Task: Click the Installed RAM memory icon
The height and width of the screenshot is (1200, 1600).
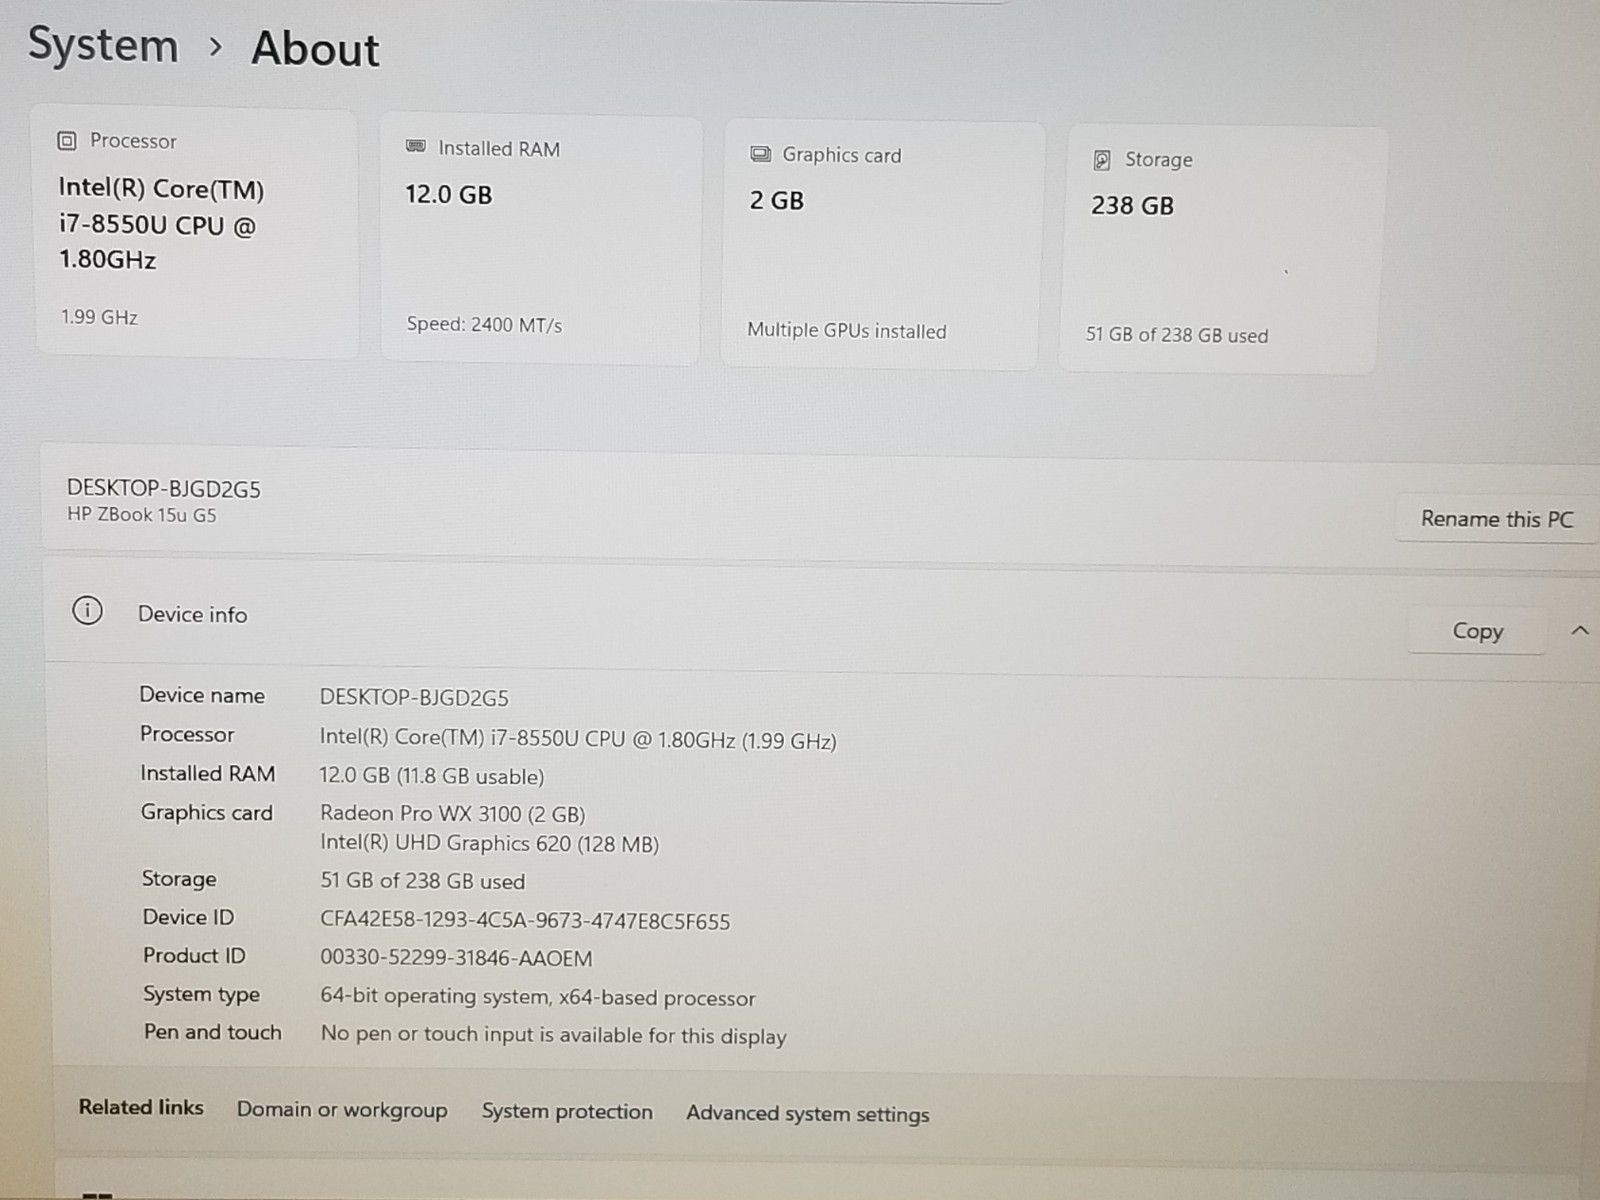Action: tap(416, 147)
